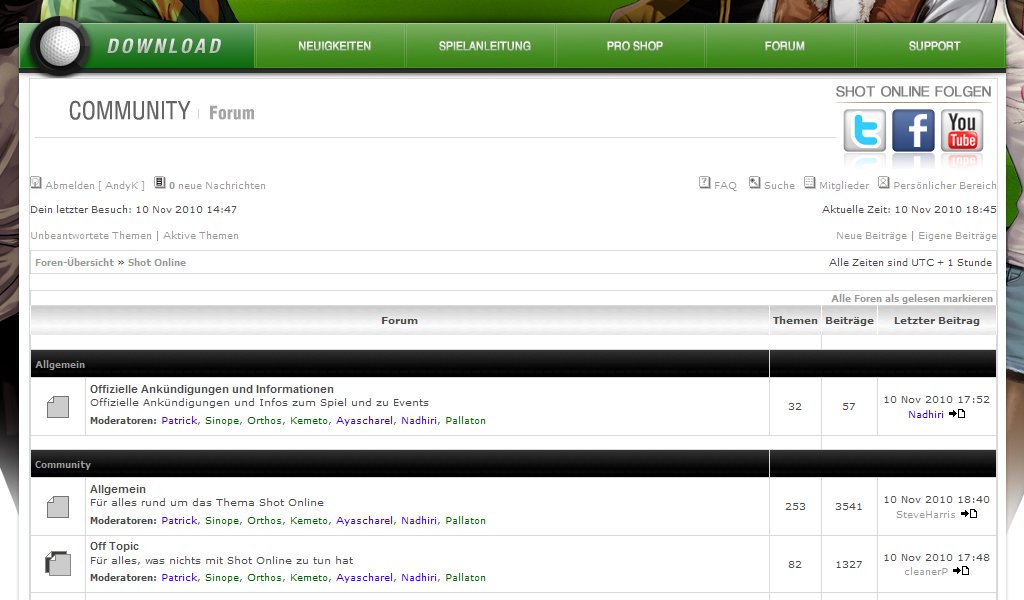Open the Community category header
Screen dimensions: 1024x600
click(x=63, y=464)
